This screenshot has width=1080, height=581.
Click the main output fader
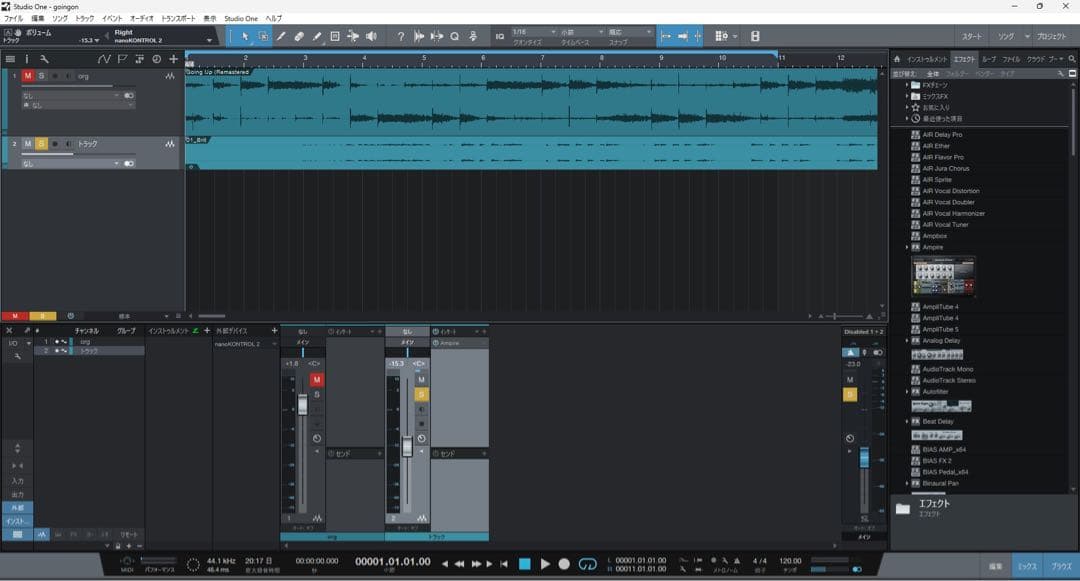(864, 458)
